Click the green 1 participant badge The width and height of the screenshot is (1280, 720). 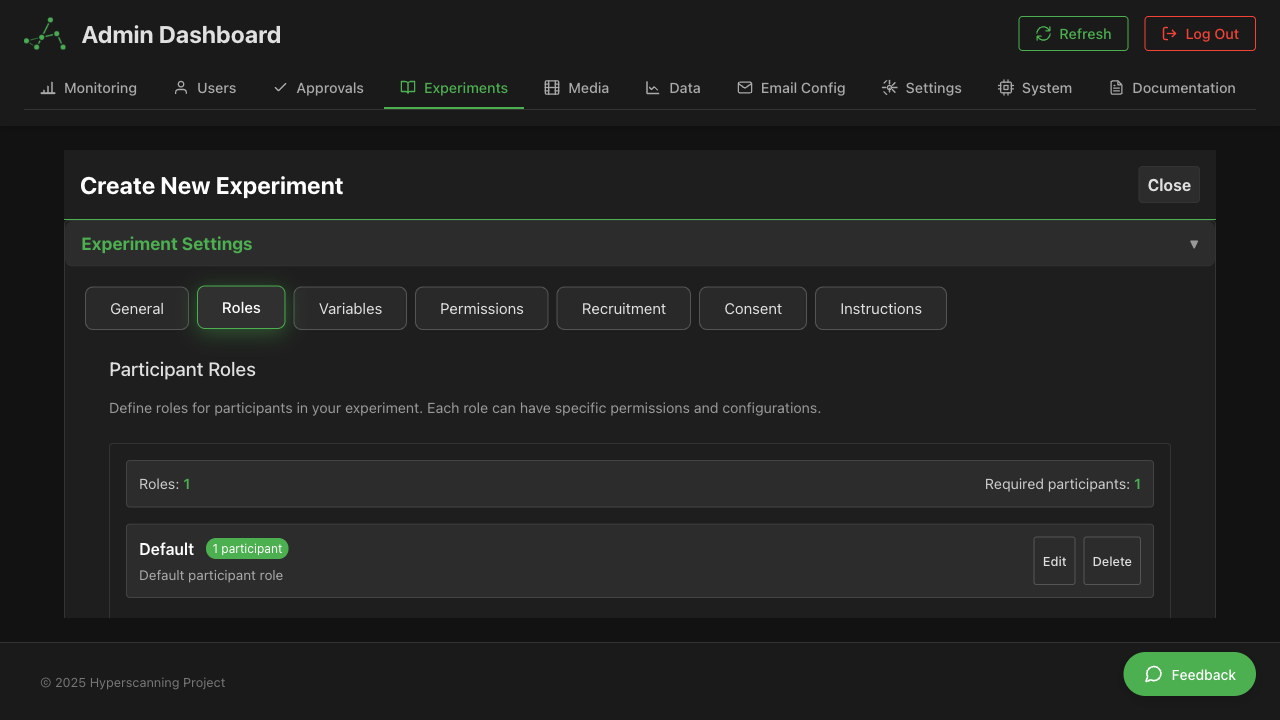point(247,548)
